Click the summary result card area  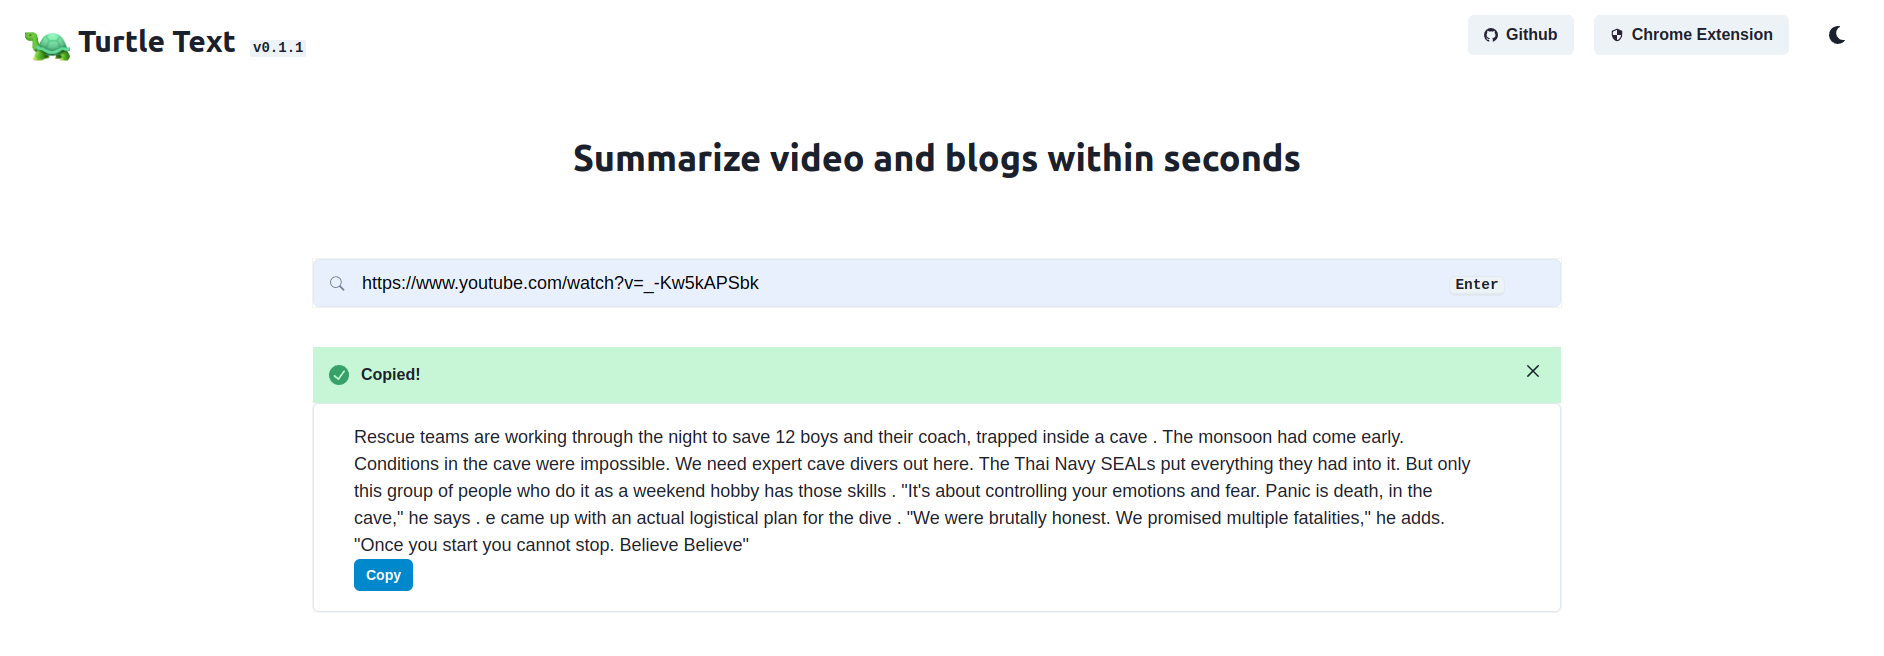(x=937, y=508)
